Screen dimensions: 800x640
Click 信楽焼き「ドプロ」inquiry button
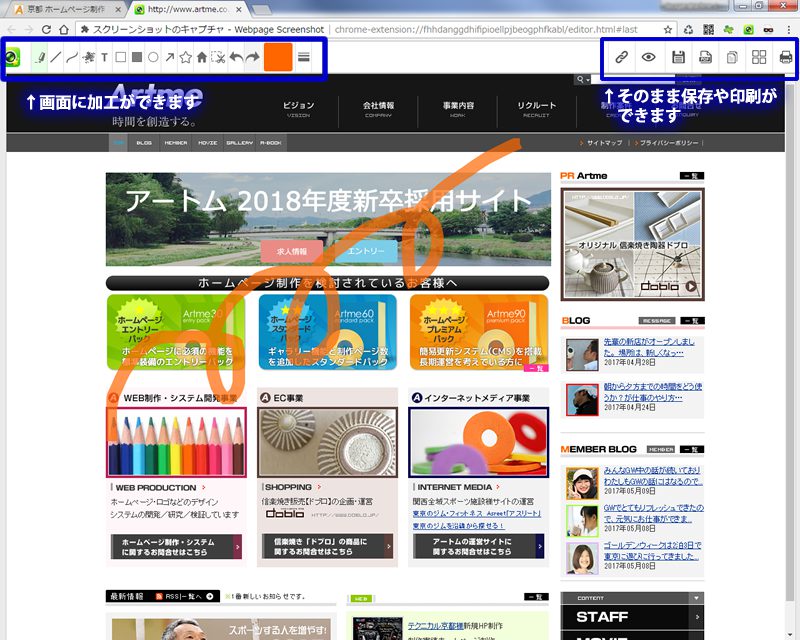pos(327,547)
